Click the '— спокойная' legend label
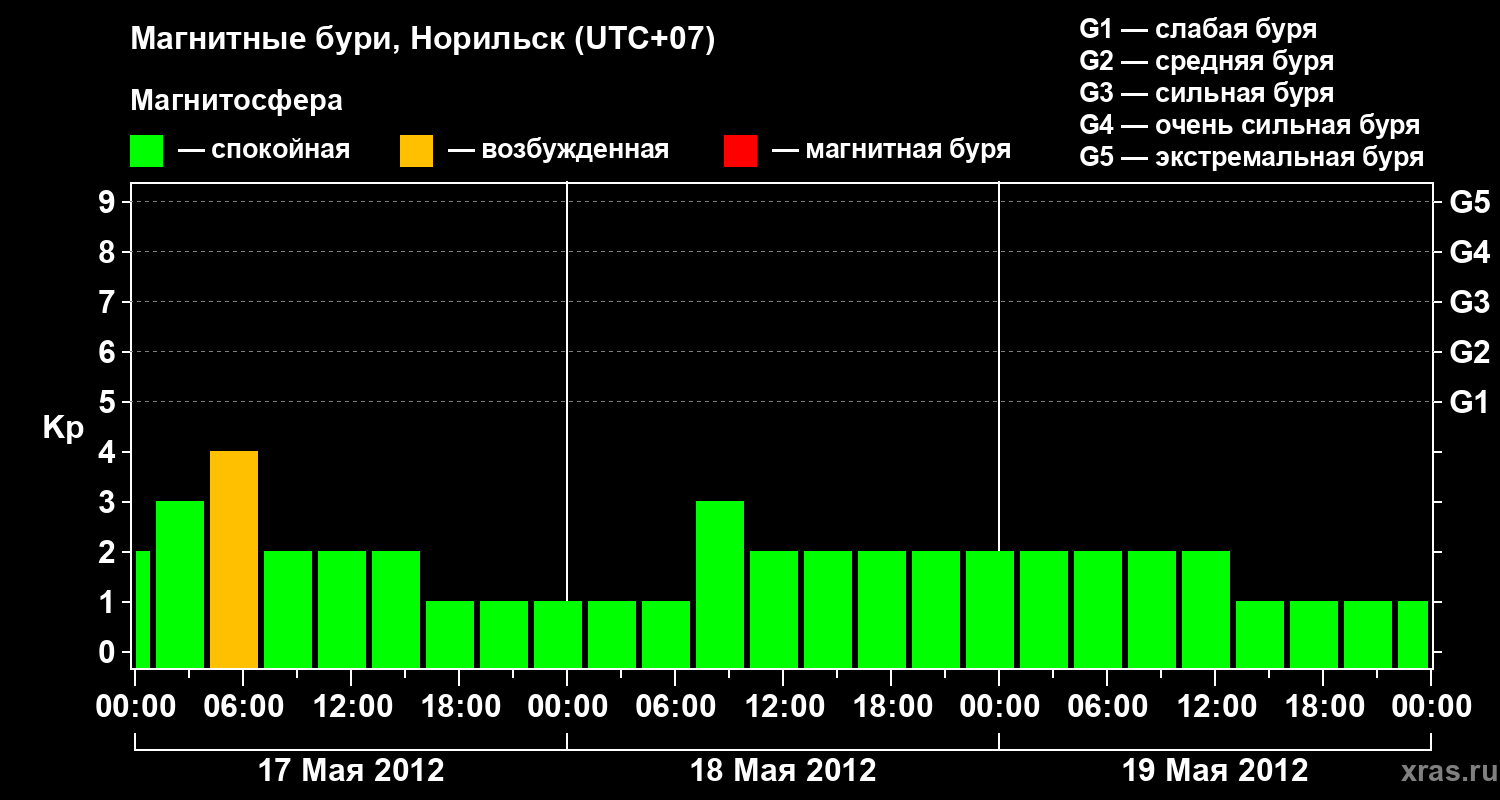Screen dimensions: 1500x800 click(x=263, y=150)
